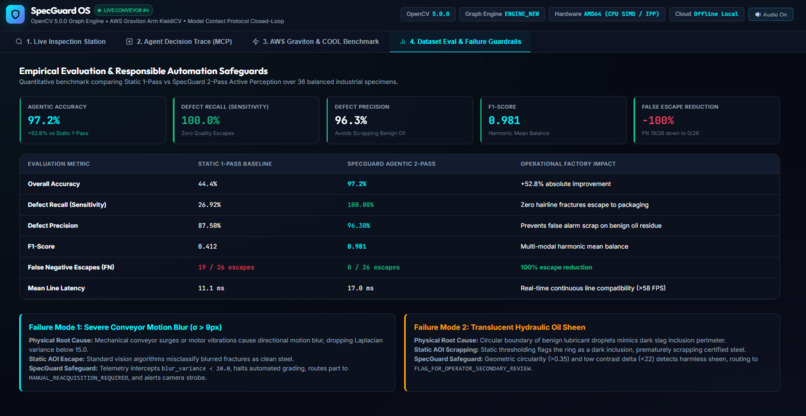Click the 11.1 ms latency value
This screenshot has width=806, height=416.
[211, 288]
